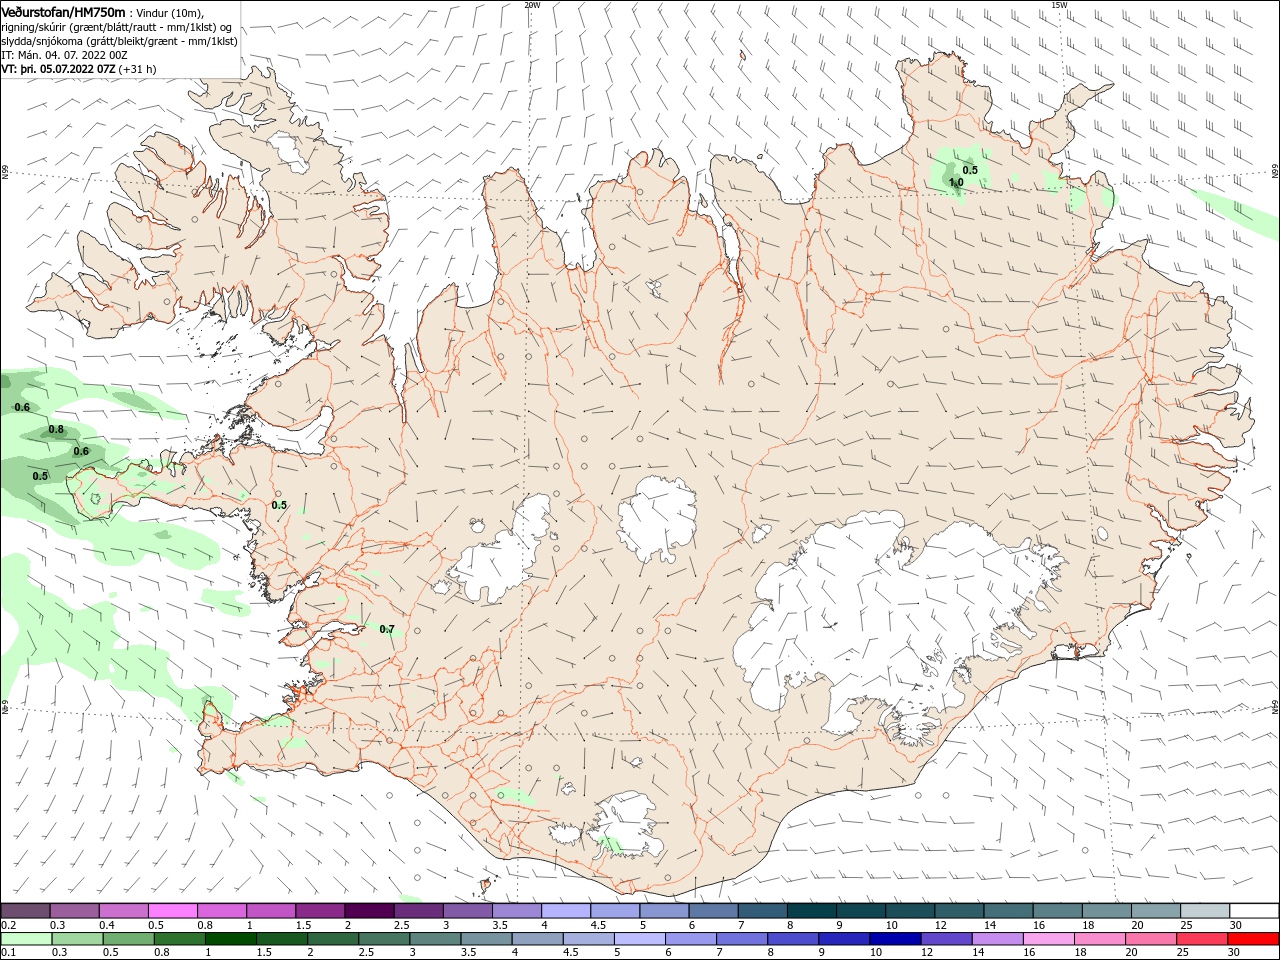The width and height of the screenshot is (1280, 960).
Task: Click the 15W longitude label
Action: coord(1058,5)
